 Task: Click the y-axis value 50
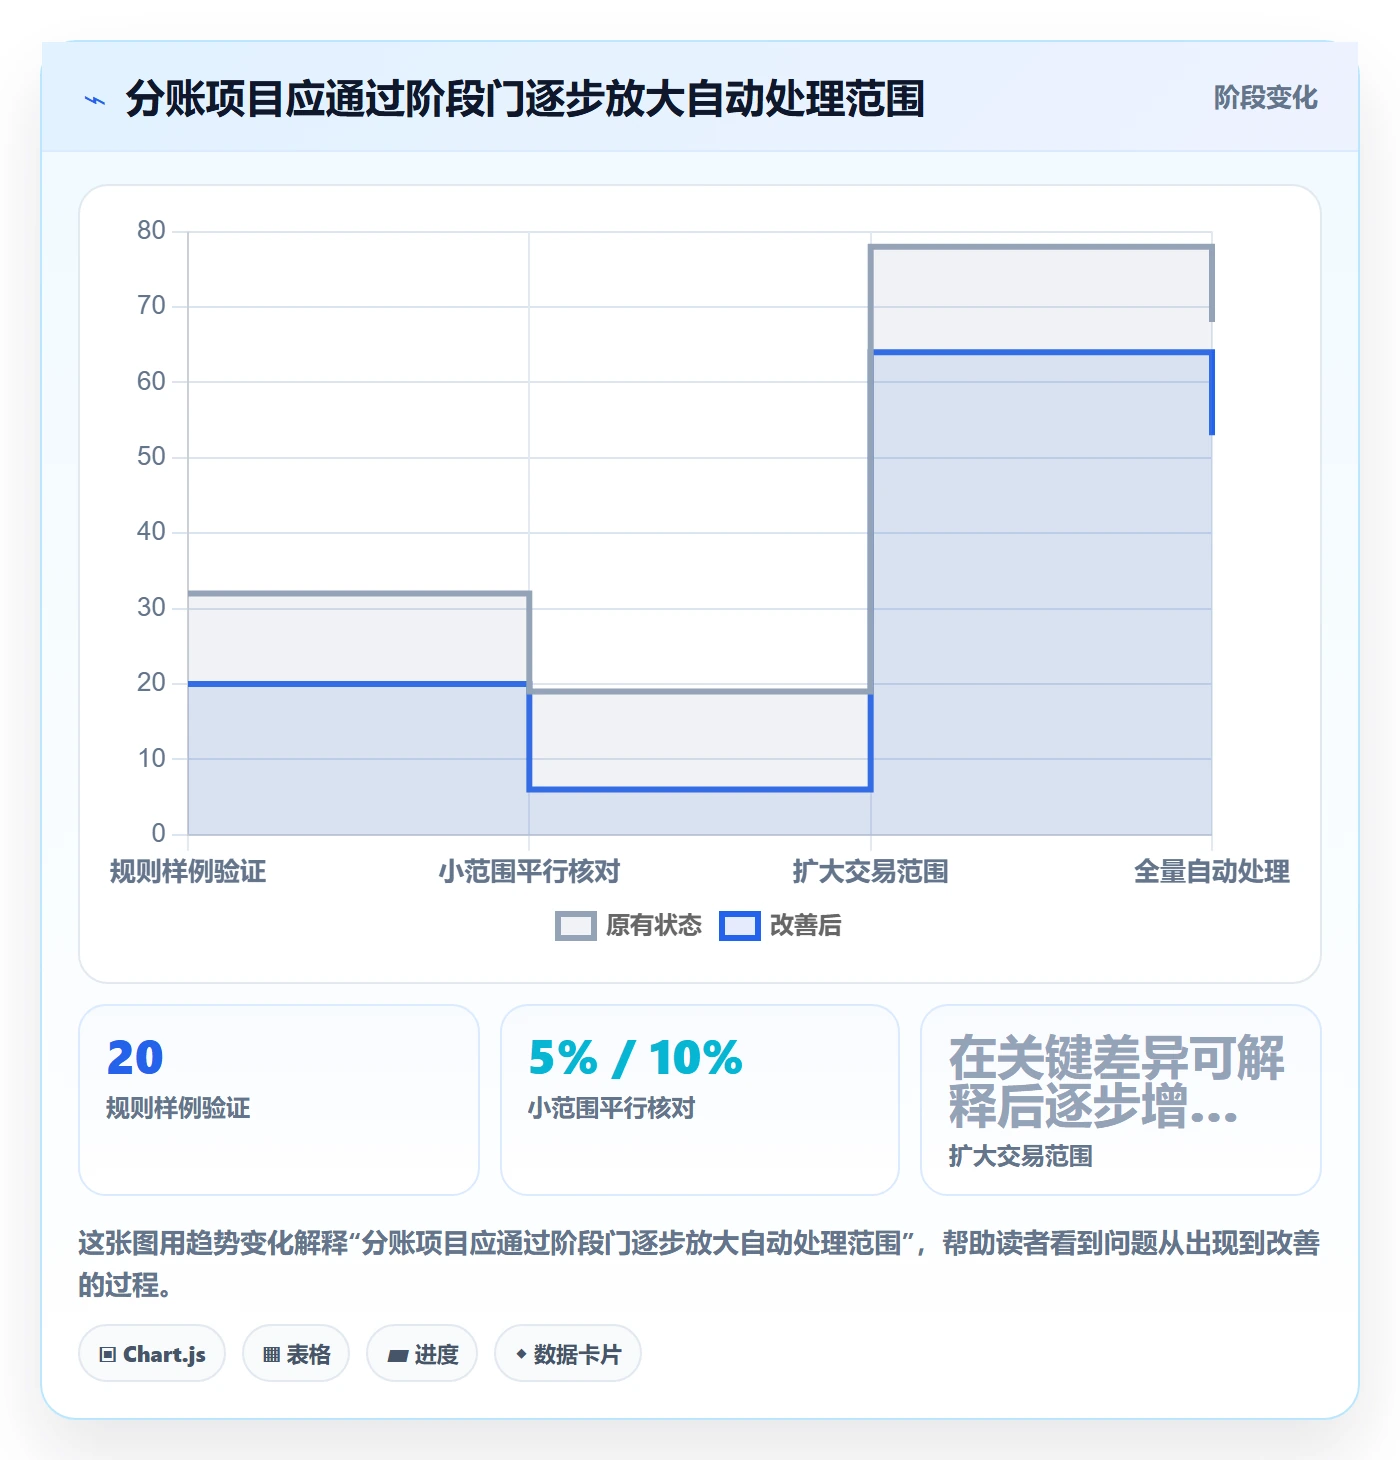tap(151, 457)
